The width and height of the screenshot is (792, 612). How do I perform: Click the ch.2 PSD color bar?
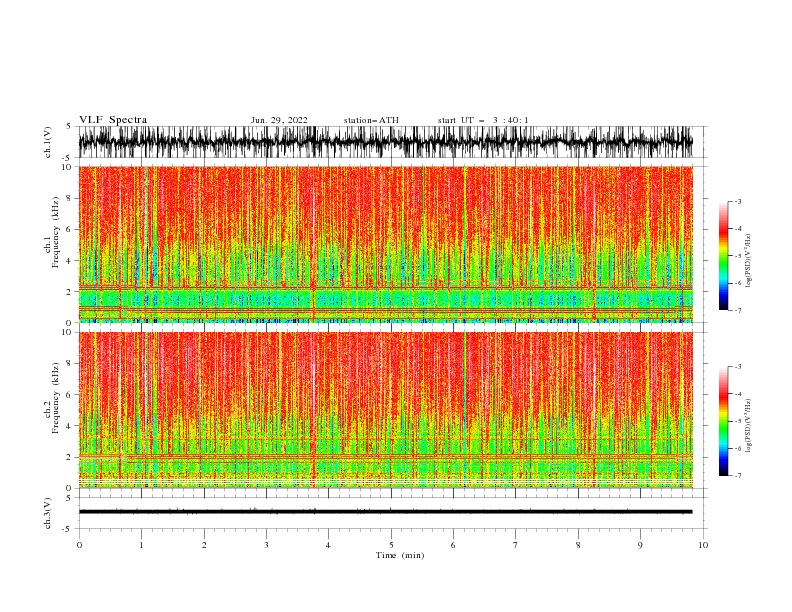pos(723,421)
